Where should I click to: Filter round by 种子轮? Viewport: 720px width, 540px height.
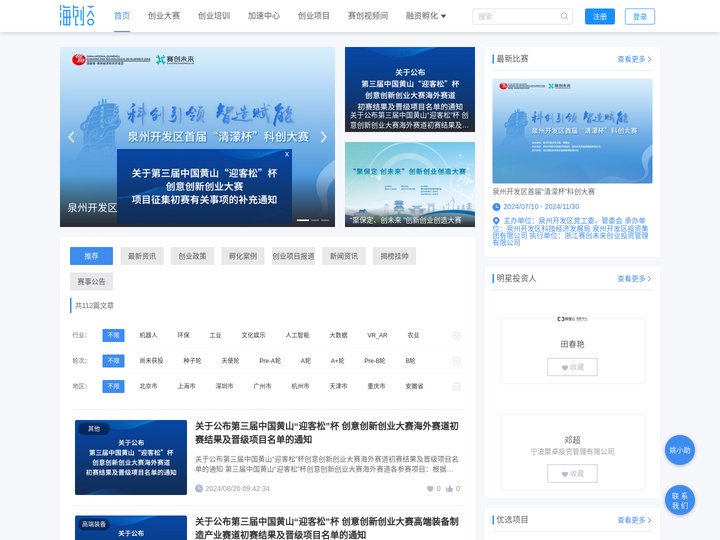(192, 361)
